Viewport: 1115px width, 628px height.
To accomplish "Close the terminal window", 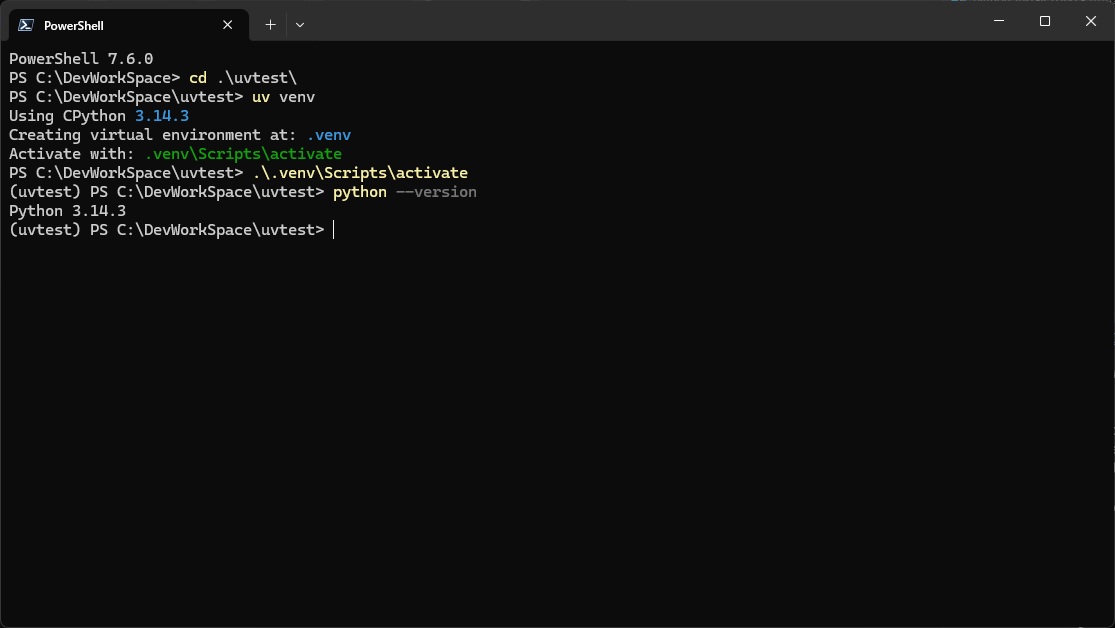I will (x=1091, y=21).
